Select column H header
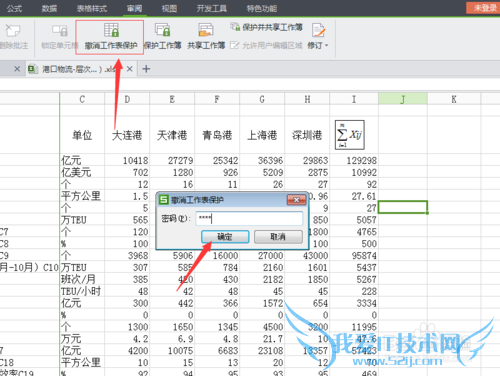This screenshot has width=500, height=376. click(x=307, y=99)
